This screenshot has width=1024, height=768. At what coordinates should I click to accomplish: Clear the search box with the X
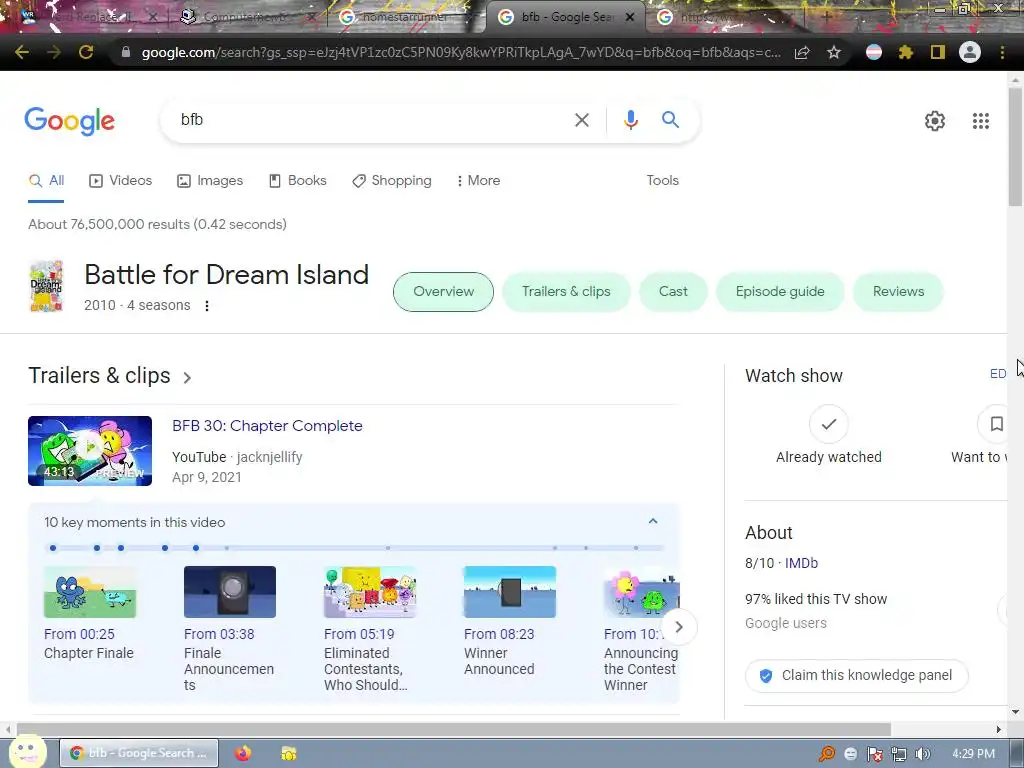click(x=581, y=120)
